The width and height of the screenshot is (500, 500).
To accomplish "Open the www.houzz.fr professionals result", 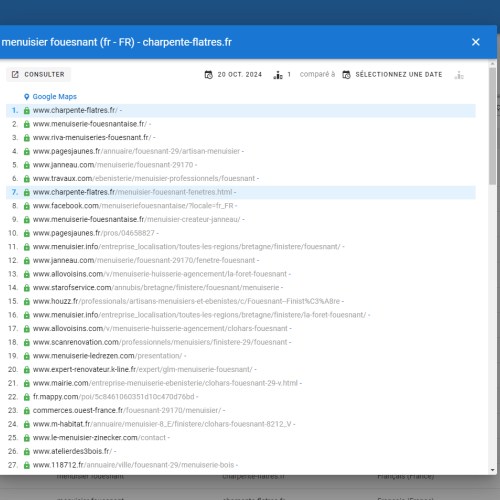I will (186, 301).
